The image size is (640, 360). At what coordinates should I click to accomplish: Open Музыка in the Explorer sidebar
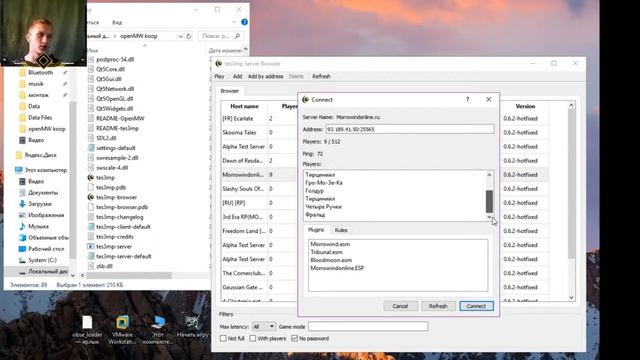tap(38, 226)
